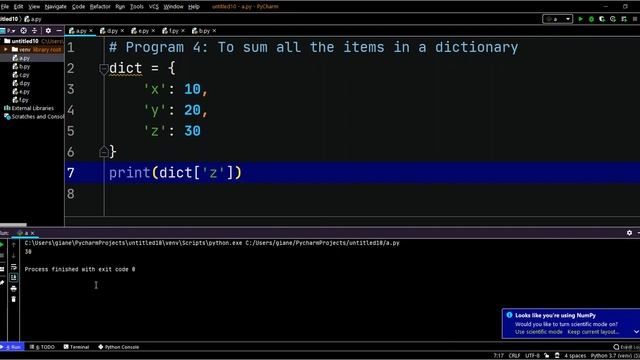Click the print icon in Run panel
This screenshot has height=360, width=640.
point(13,289)
